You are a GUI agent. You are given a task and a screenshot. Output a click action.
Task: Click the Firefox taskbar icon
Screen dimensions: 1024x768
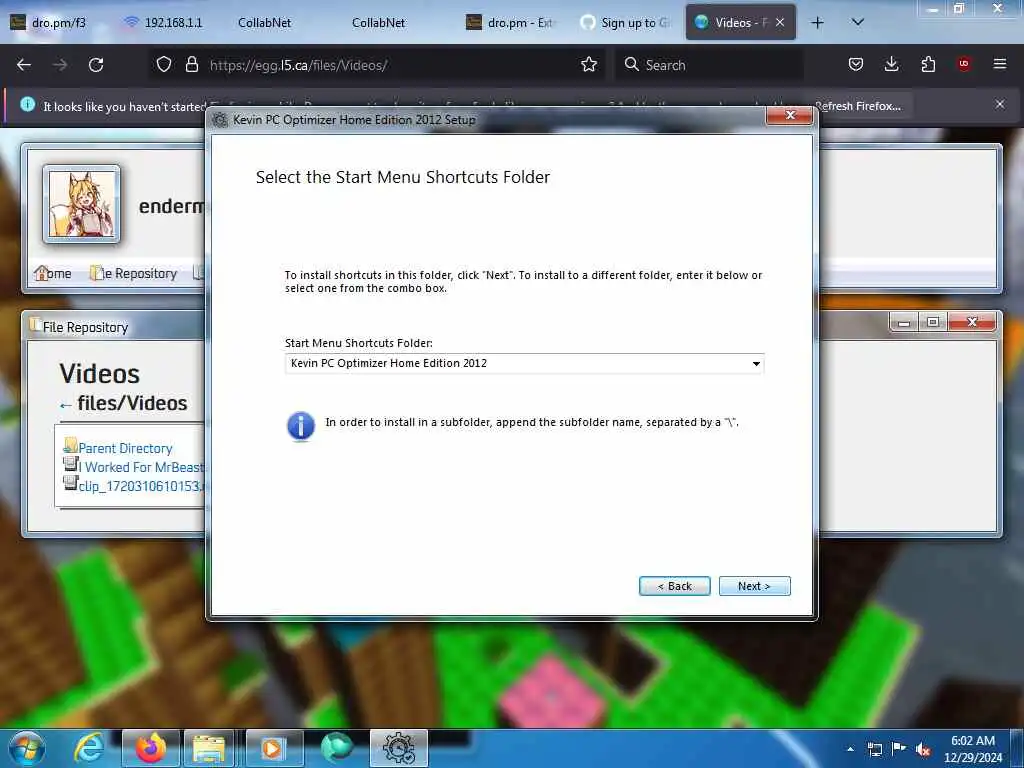pyautogui.click(x=150, y=748)
